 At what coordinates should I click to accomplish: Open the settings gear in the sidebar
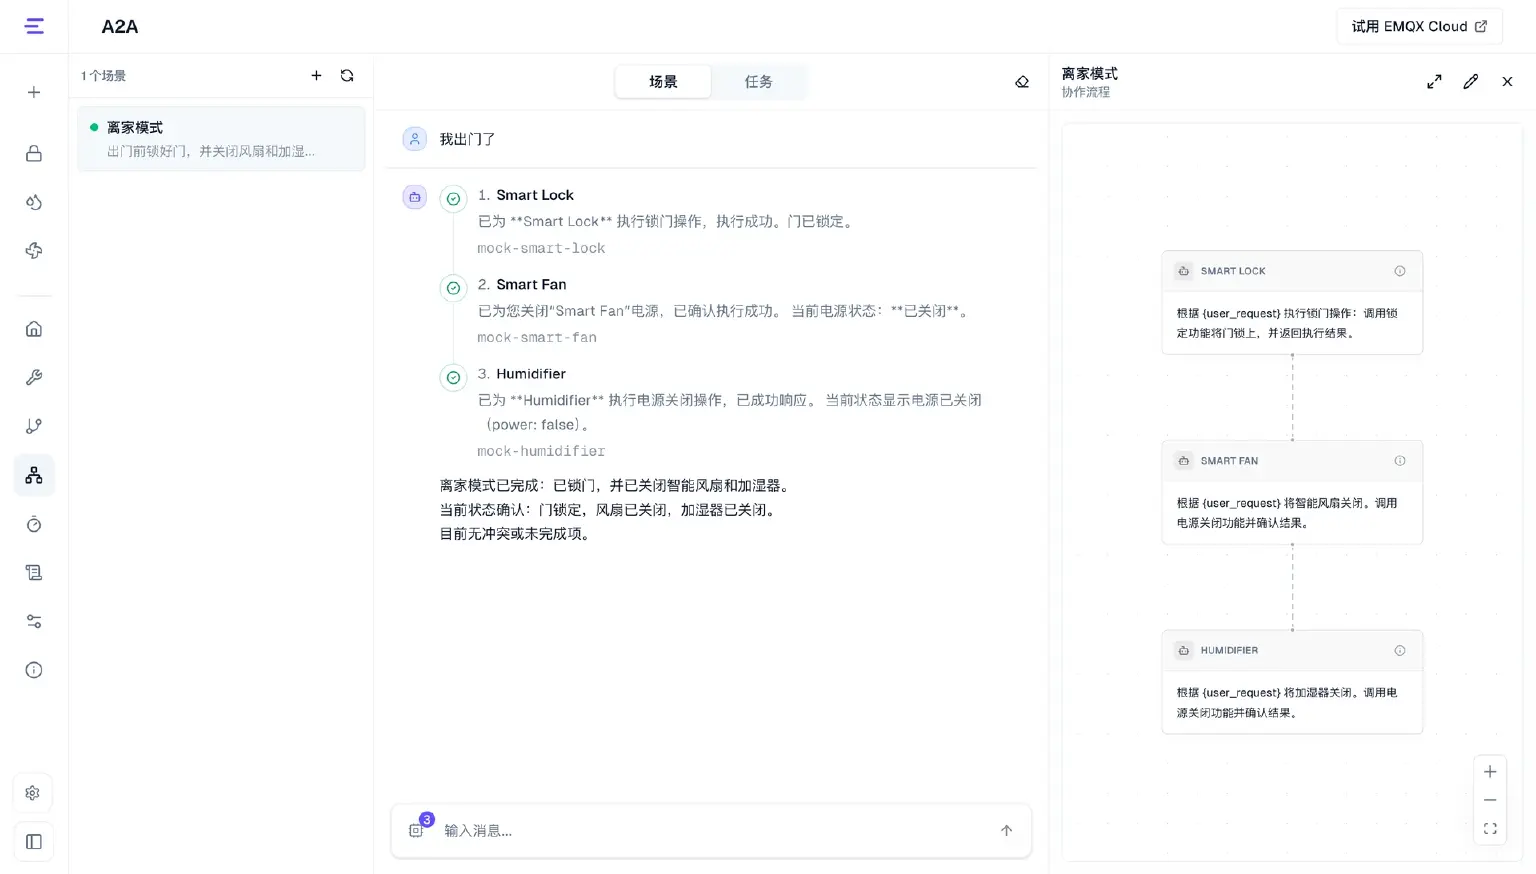point(33,793)
